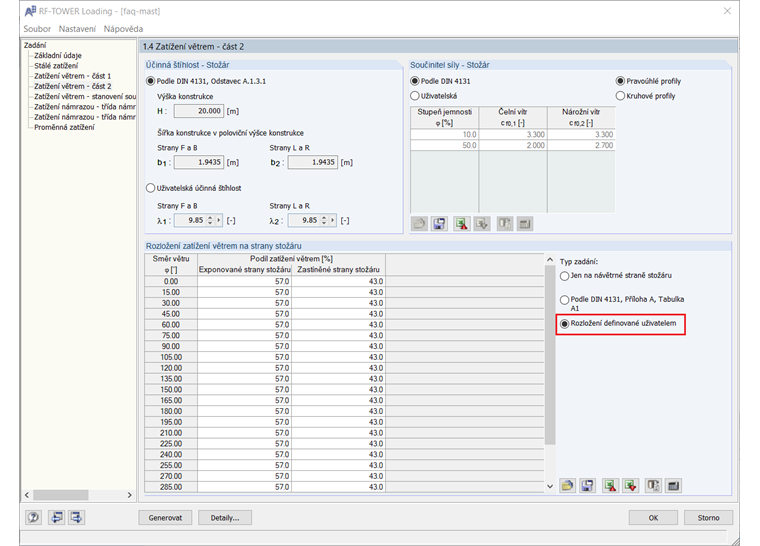Click navigator horizontal scrollbar right arrow
The height and width of the screenshot is (546, 760).
click(x=129, y=495)
